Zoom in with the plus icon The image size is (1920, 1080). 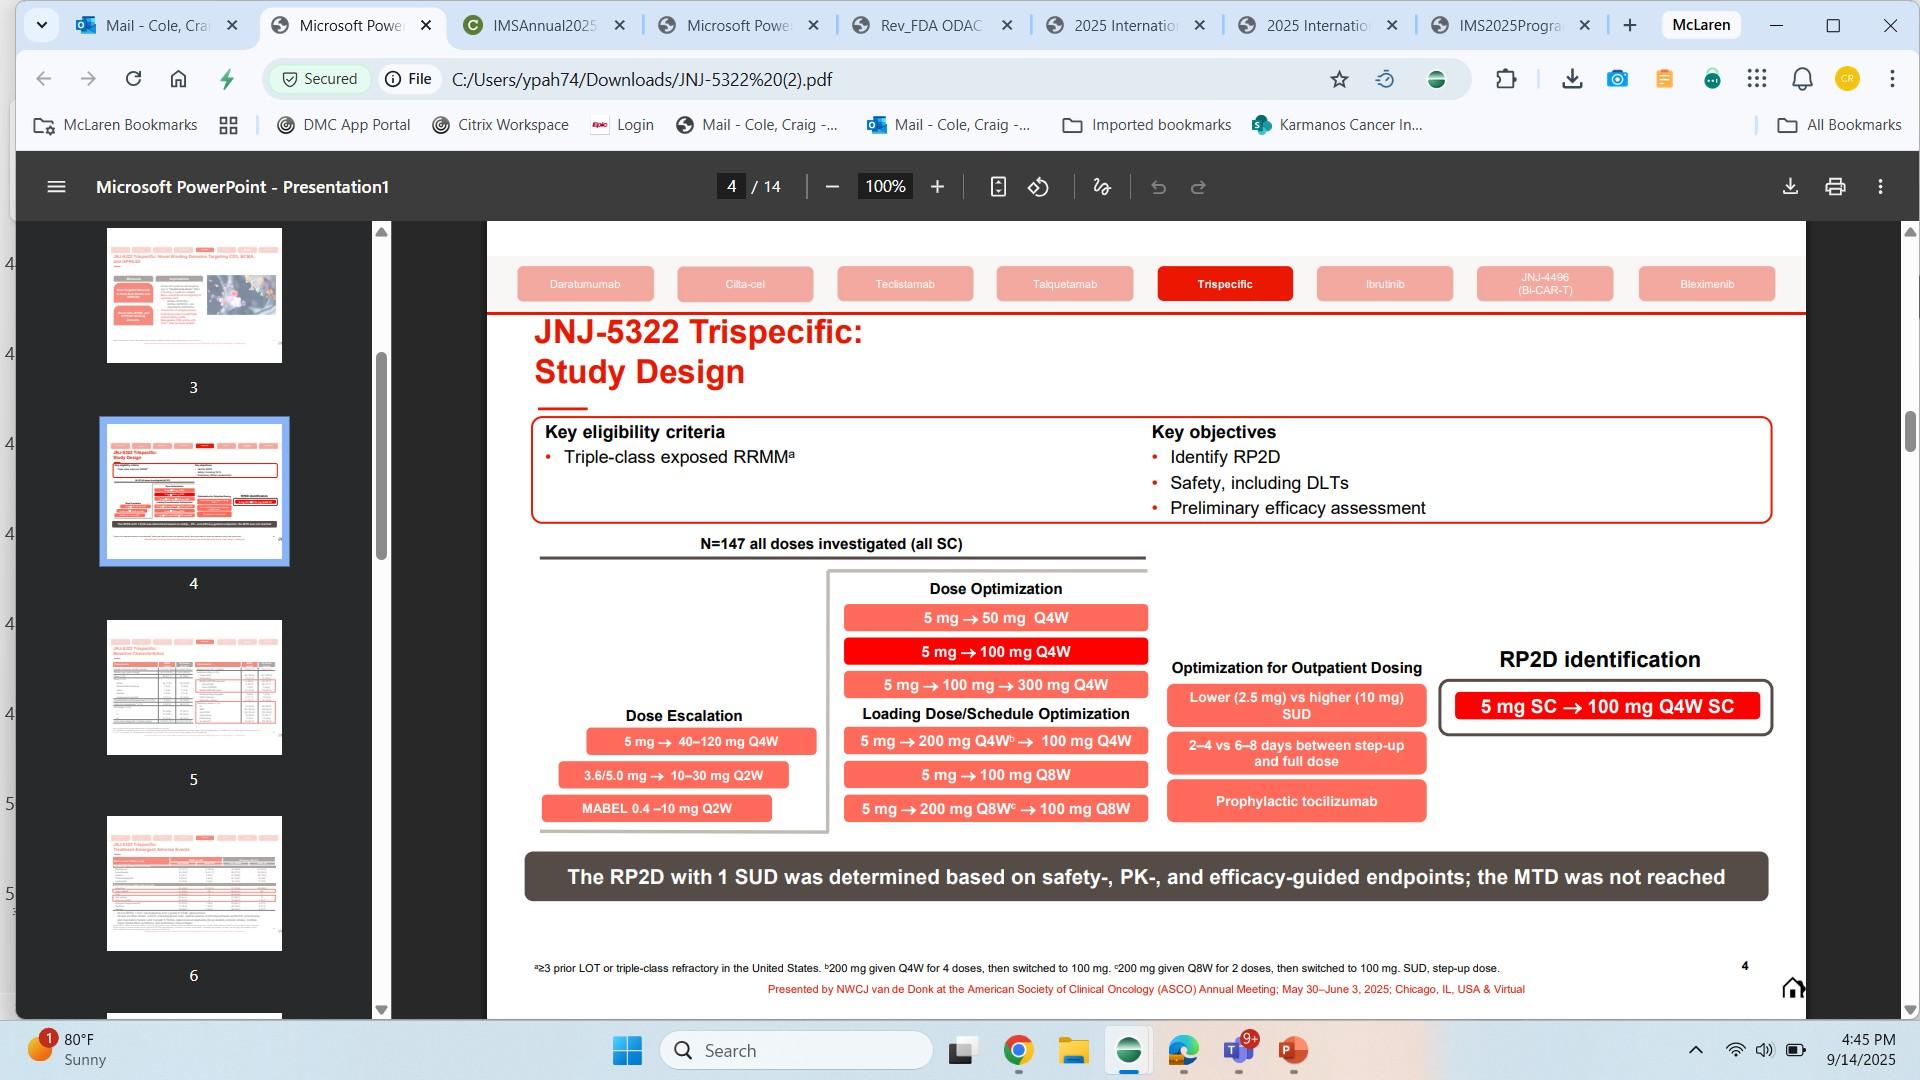tap(937, 187)
